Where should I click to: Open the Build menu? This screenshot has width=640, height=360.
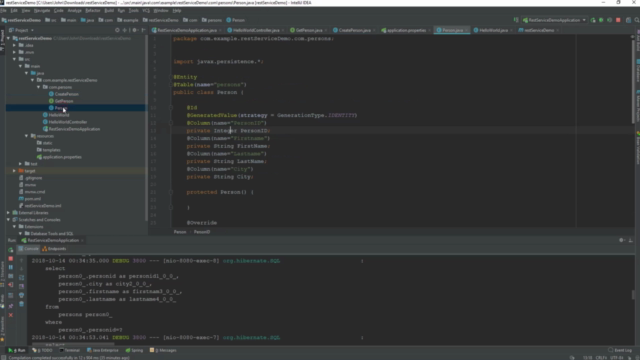click(x=109, y=11)
